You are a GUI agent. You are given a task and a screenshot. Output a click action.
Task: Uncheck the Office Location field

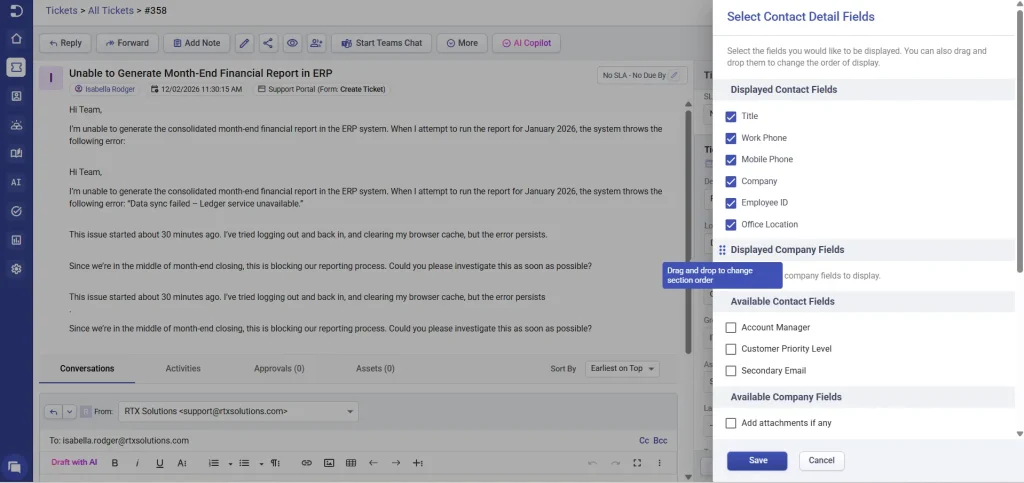click(731, 225)
